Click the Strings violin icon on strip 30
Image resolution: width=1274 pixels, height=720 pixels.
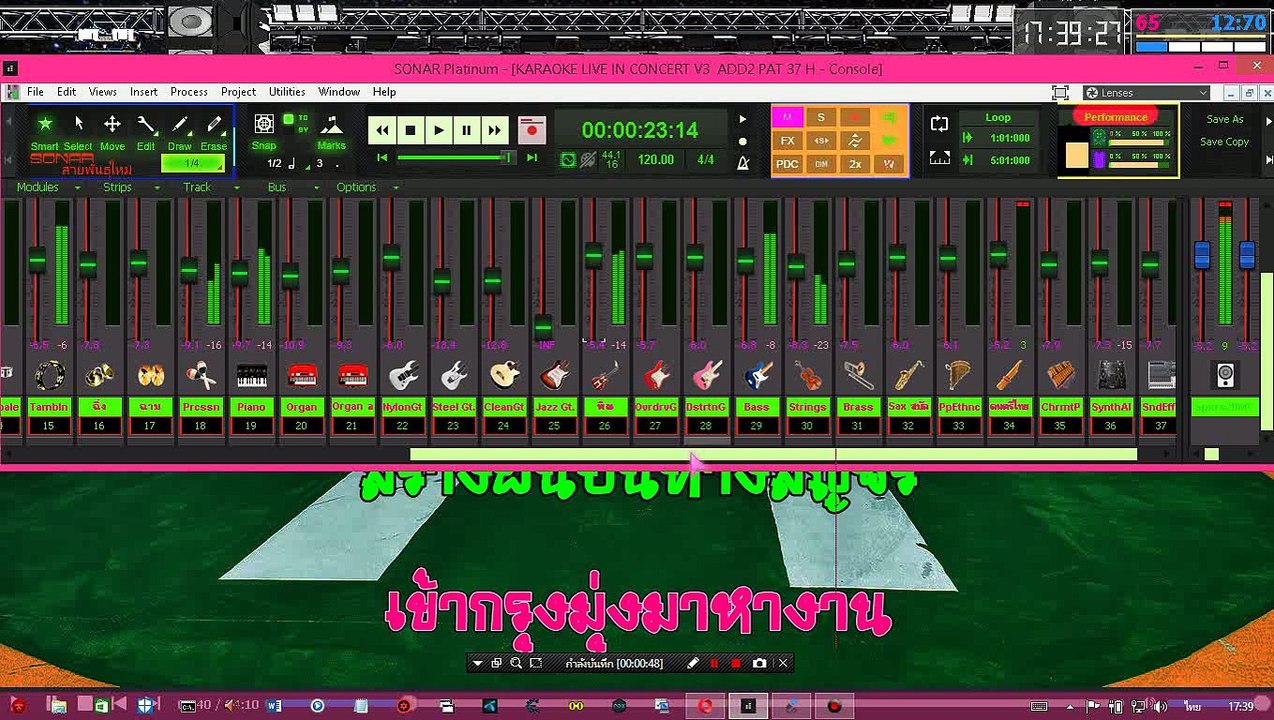(808, 375)
